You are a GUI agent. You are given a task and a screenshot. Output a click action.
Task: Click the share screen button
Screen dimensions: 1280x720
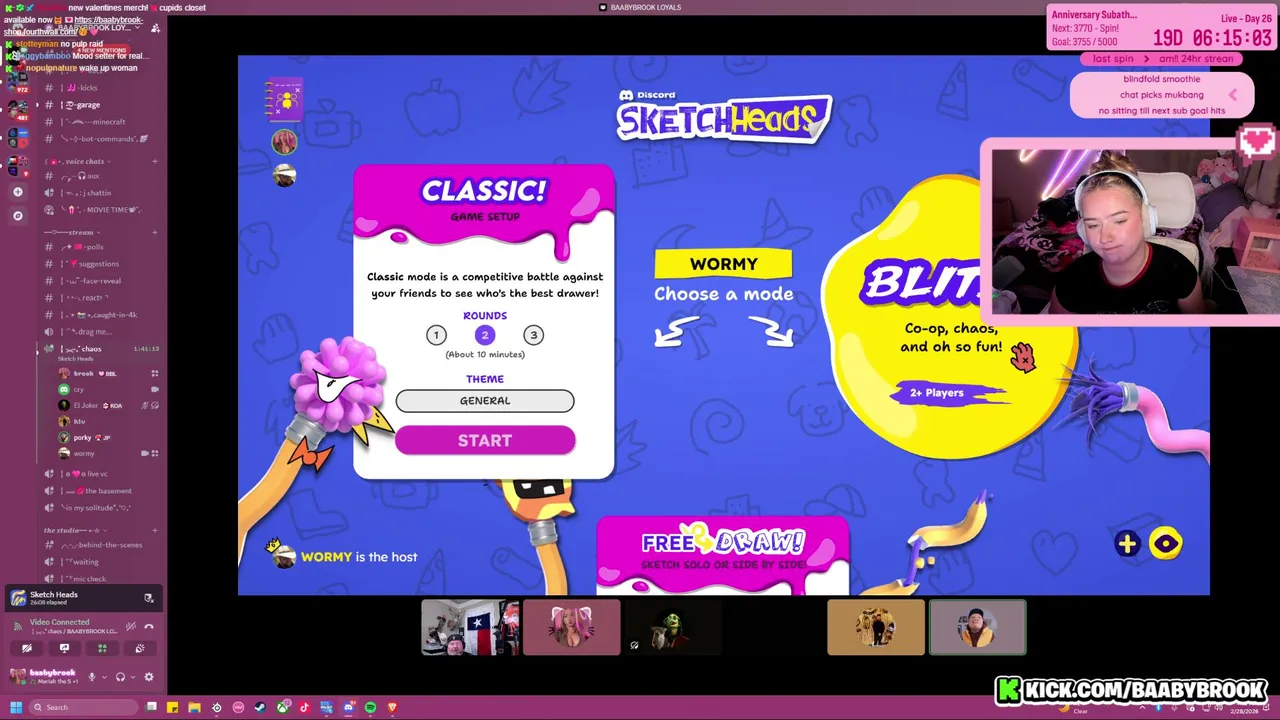64,648
